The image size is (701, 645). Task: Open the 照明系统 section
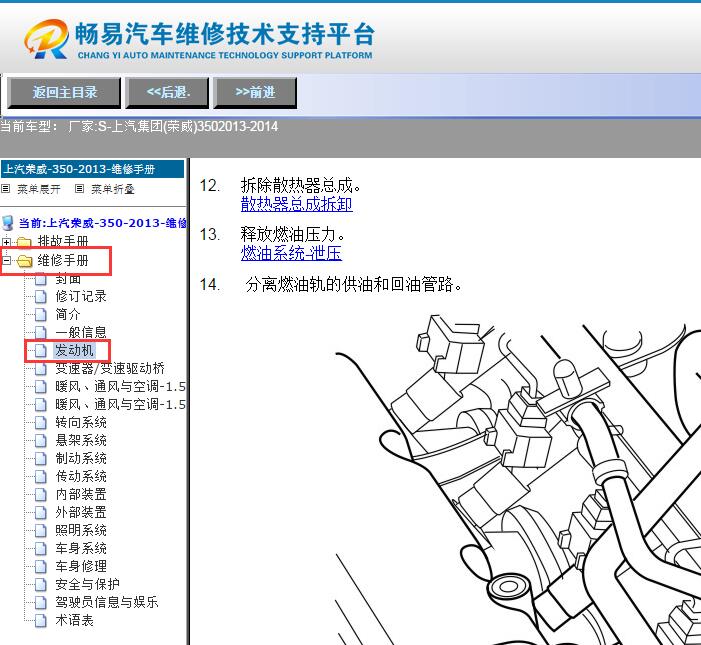point(81,530)
